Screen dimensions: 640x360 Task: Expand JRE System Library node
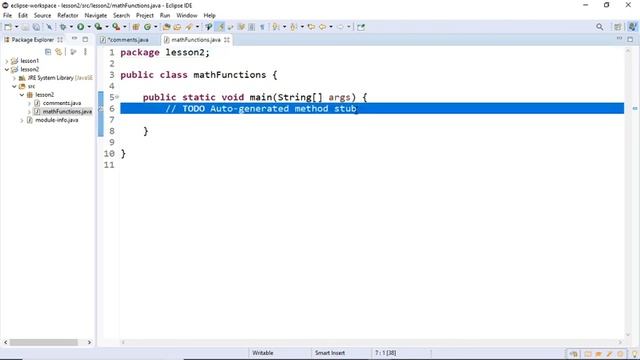[x=14, y=78]
